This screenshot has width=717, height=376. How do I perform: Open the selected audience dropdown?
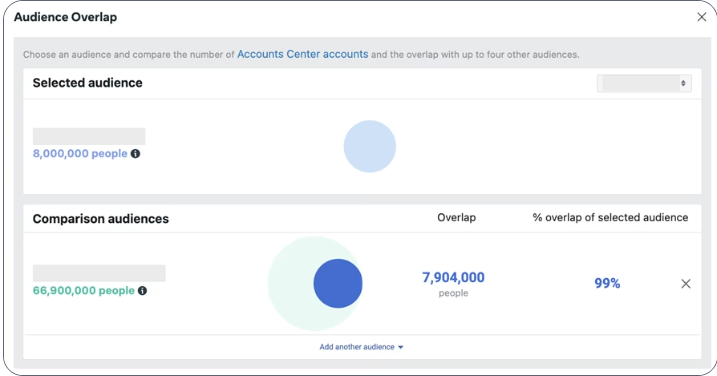(x=644, y=83)
